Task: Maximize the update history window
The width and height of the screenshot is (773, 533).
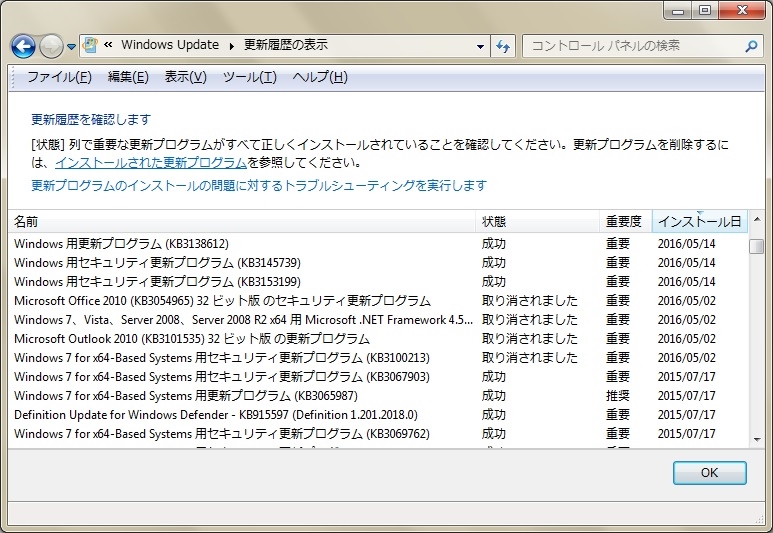Action: pos(705,11)
